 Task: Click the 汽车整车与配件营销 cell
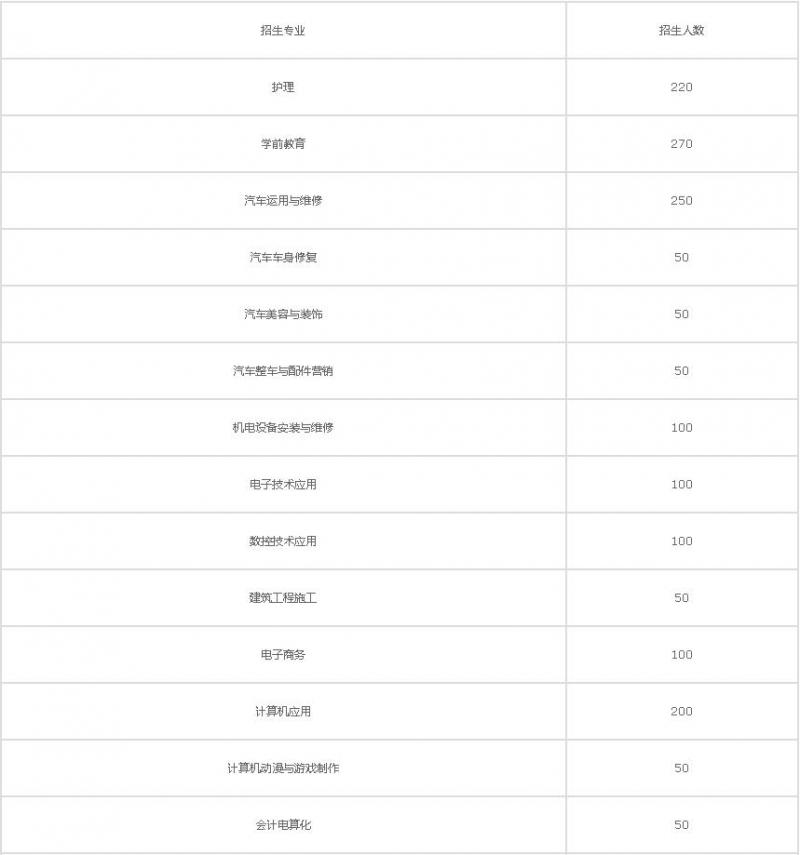point(283,371)
